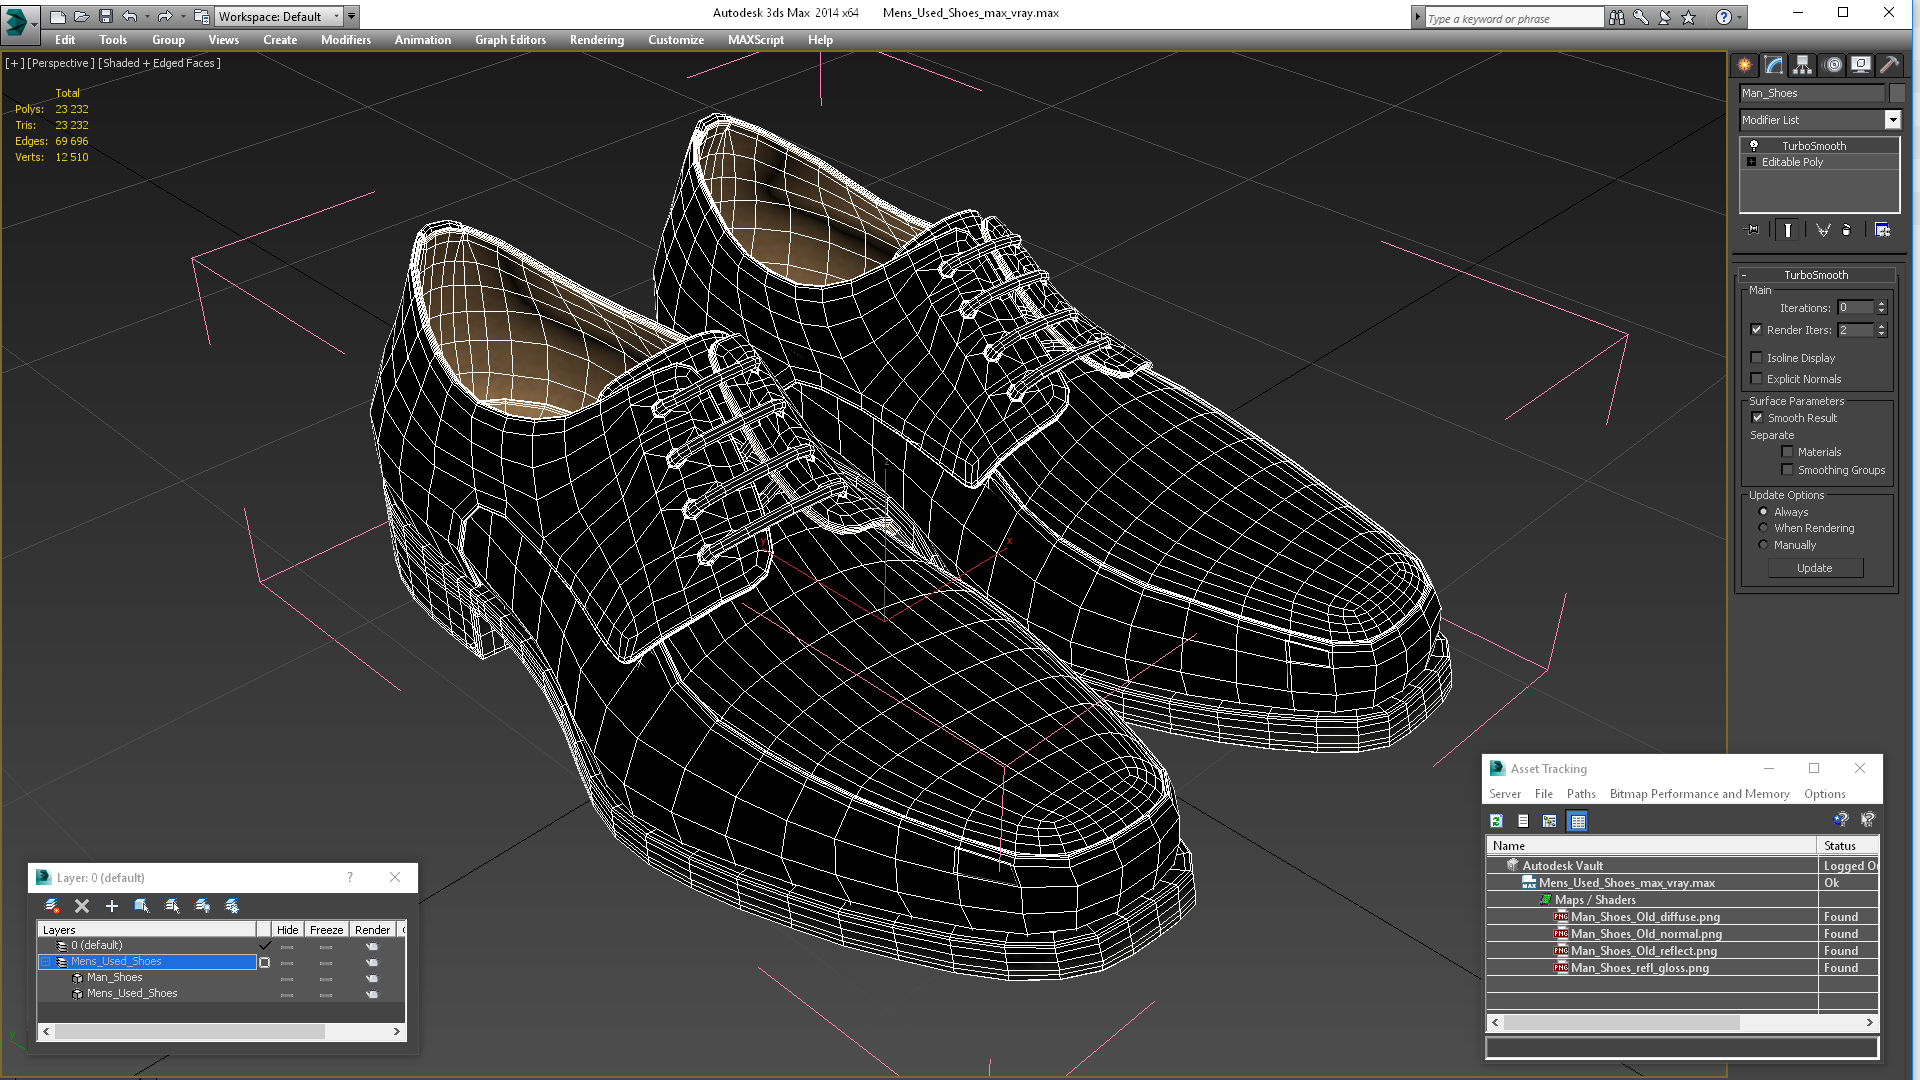Image resolution: width=1920 pixels, height=1080 pixels.
Task: Enable the Explicit Normals checkbox
Action: [x=1756, y=379]
